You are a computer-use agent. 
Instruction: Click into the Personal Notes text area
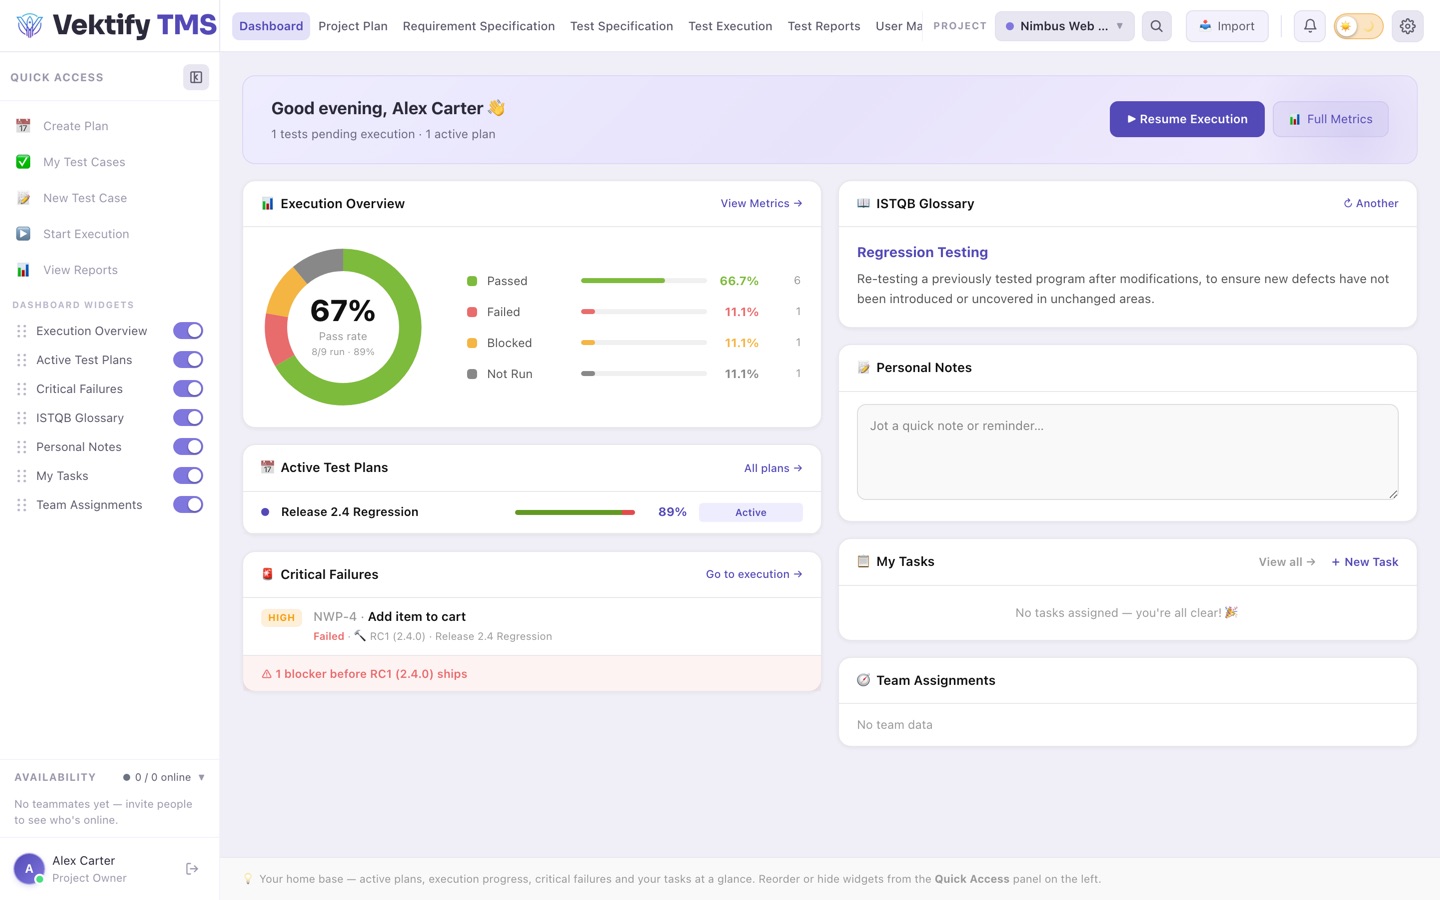click(x=1127, y=452)
